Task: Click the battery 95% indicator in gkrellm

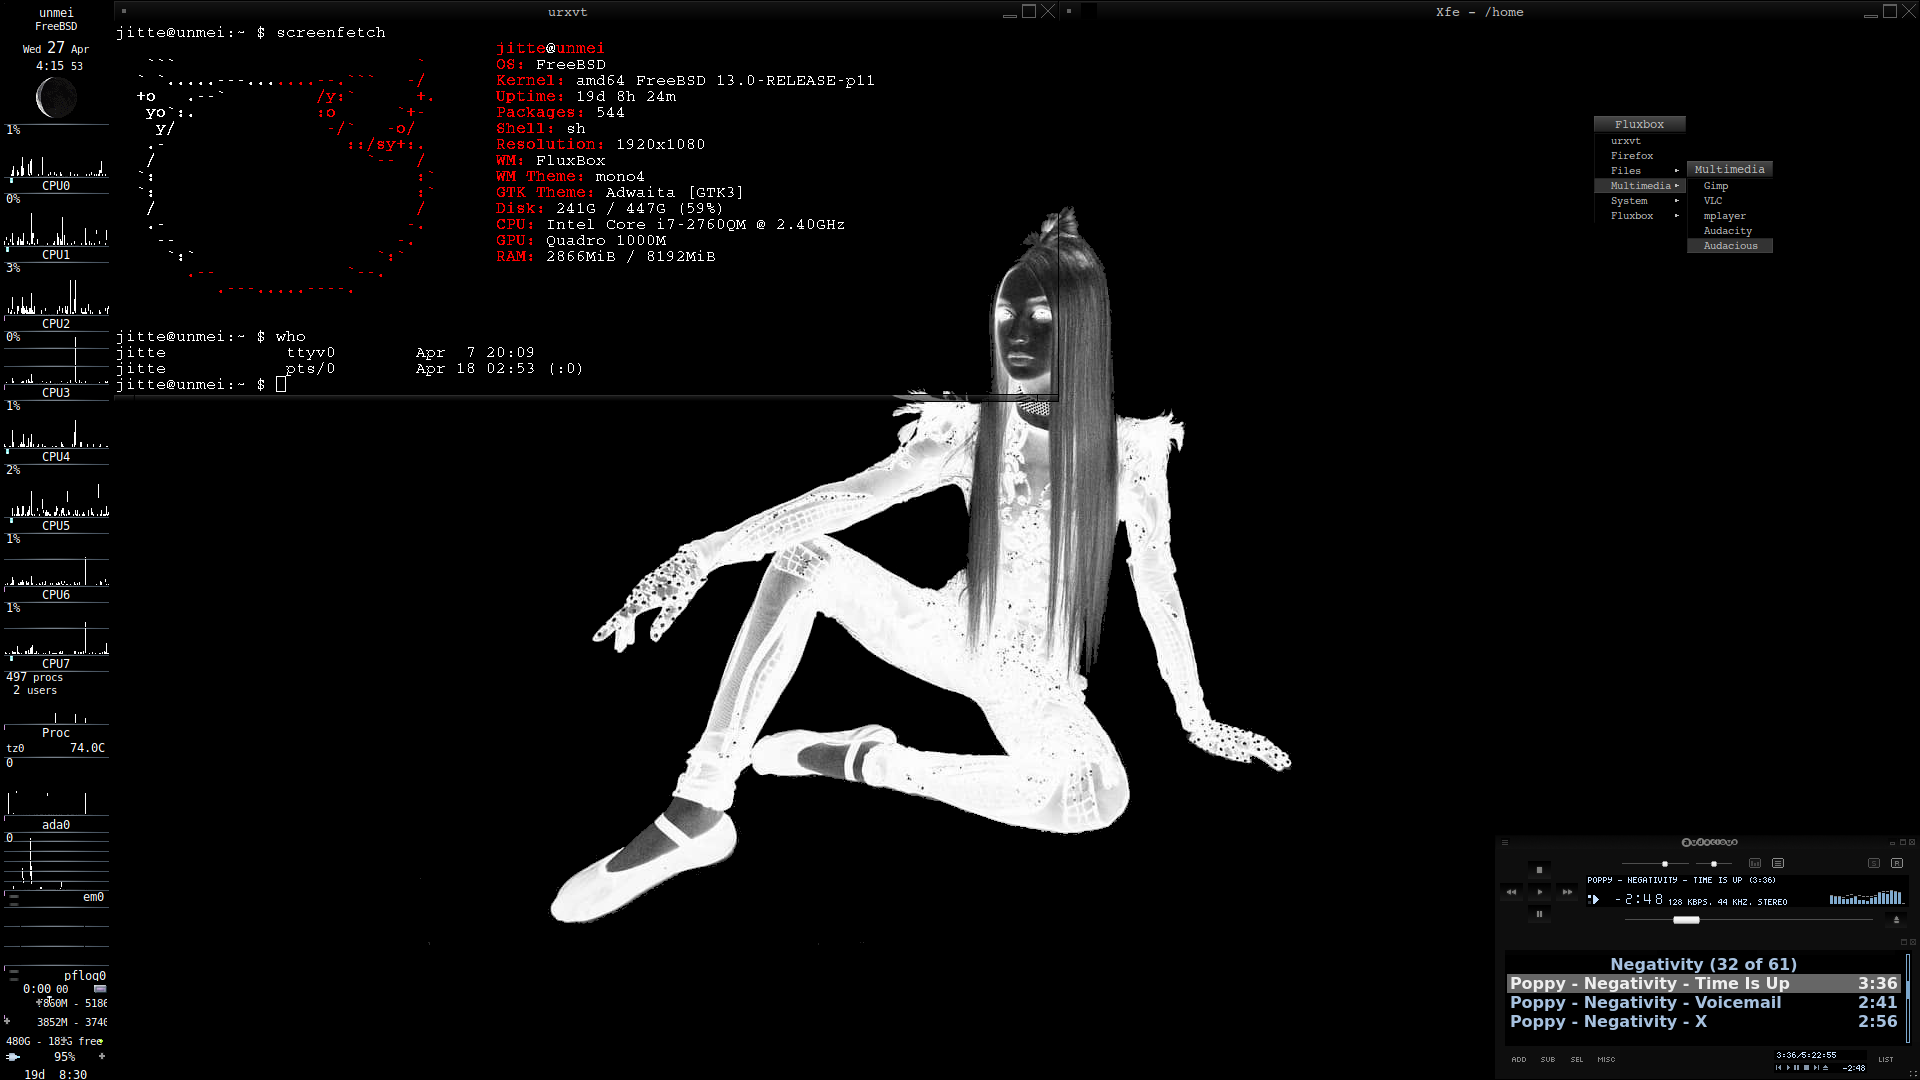Action: [x=64, y=1057]
